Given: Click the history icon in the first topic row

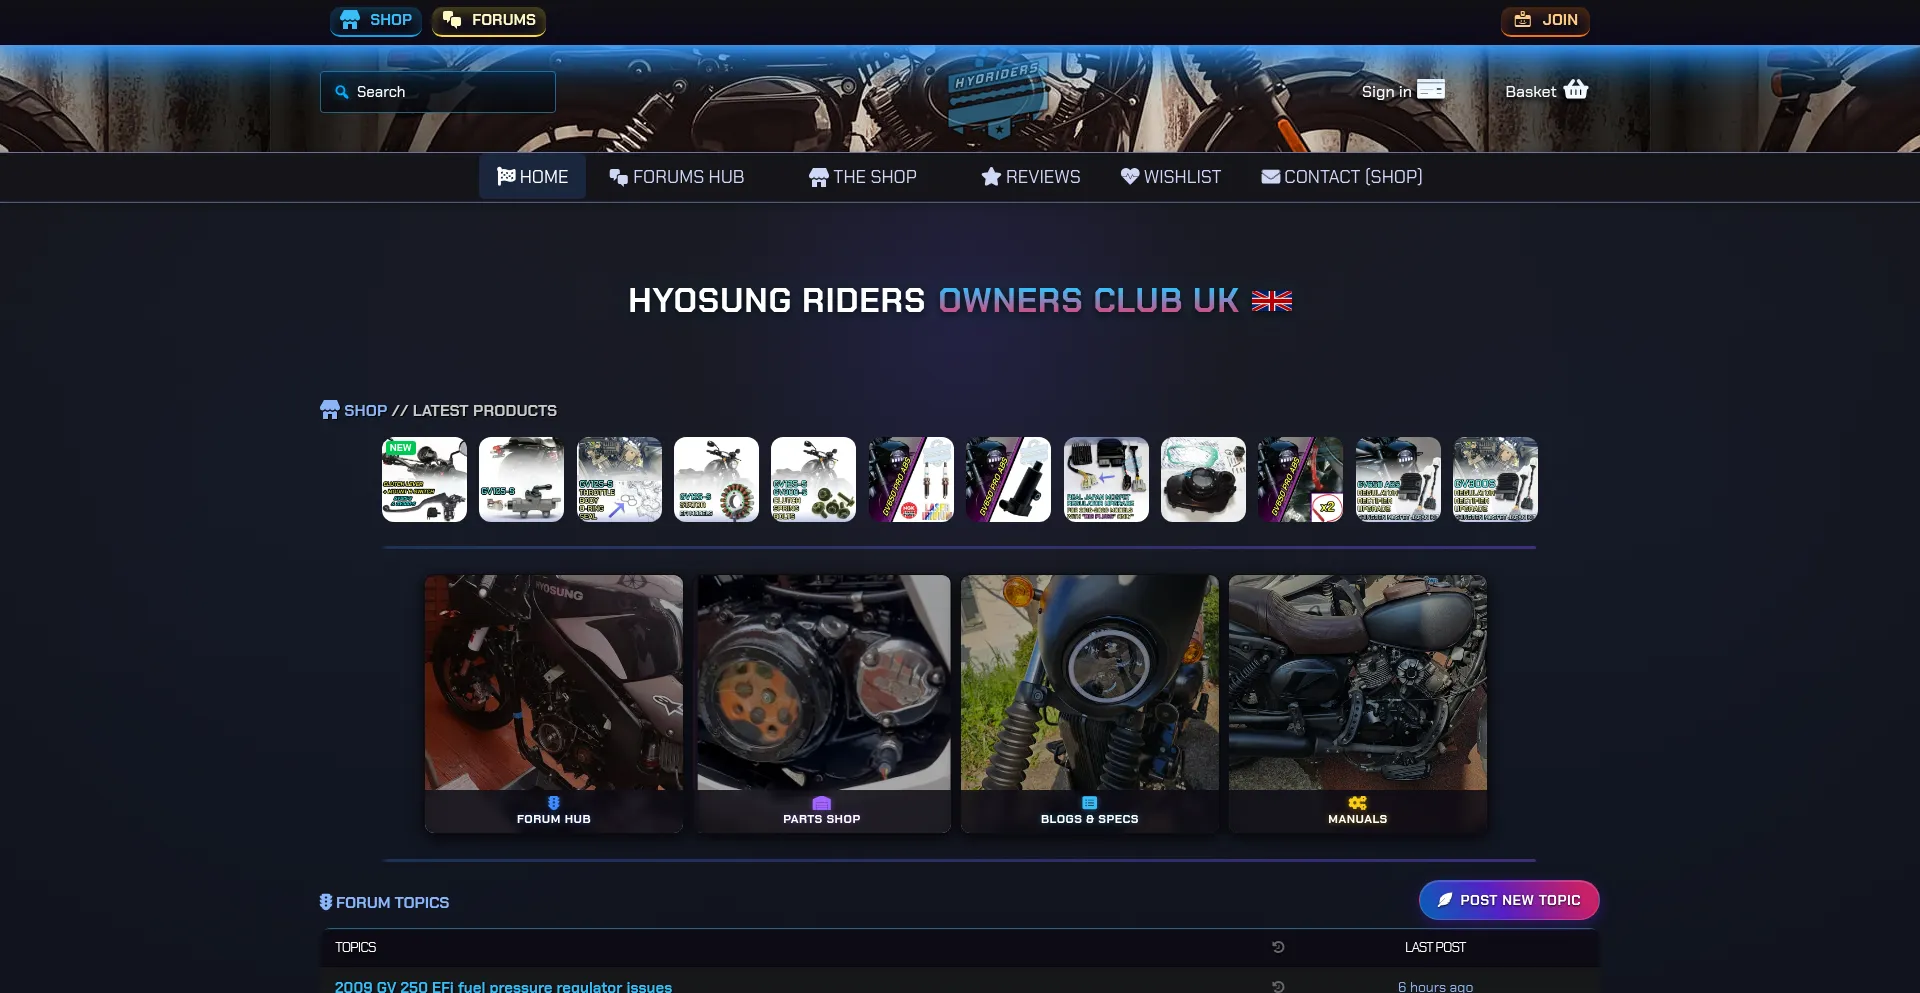Looking at the screenshot, I should pyautogui.click(x=1278, y=986).
